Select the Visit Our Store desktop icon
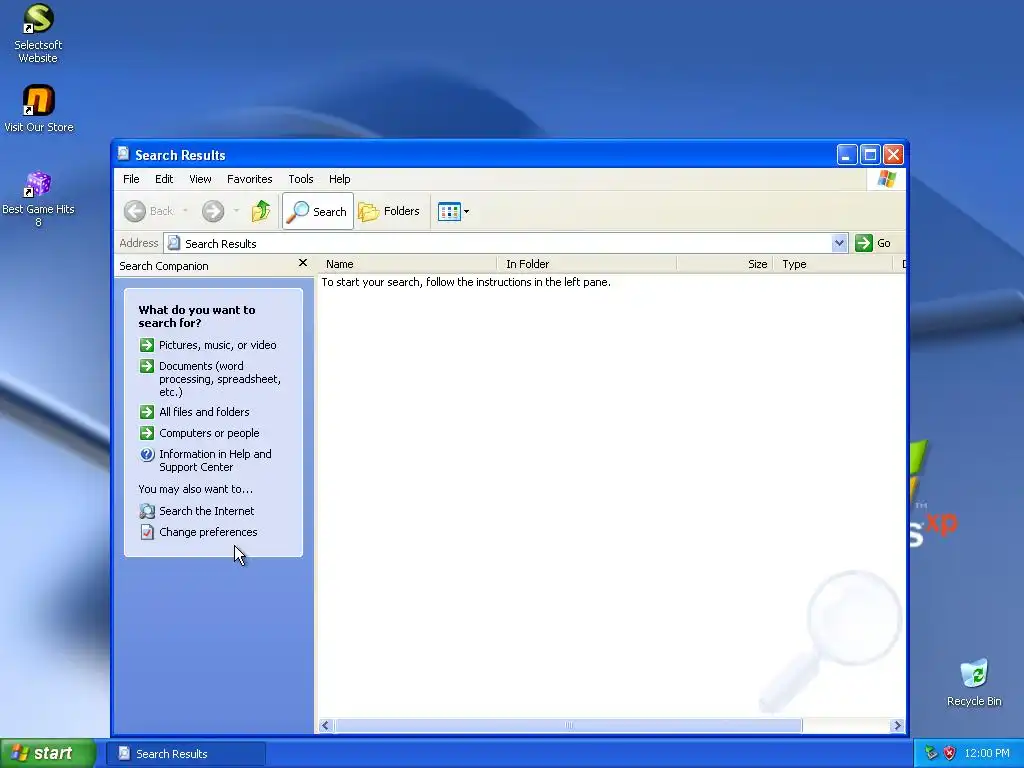1024x768 pixels. [39, 108]
